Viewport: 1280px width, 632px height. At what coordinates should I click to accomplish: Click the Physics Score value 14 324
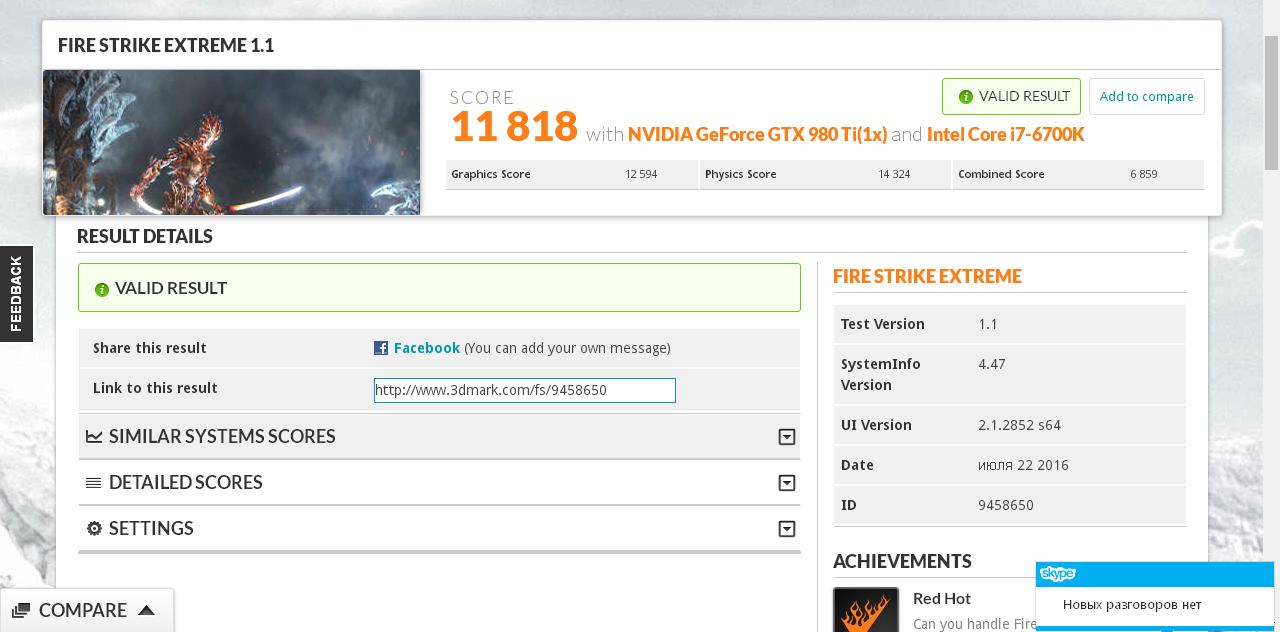(x=894, y=174)
